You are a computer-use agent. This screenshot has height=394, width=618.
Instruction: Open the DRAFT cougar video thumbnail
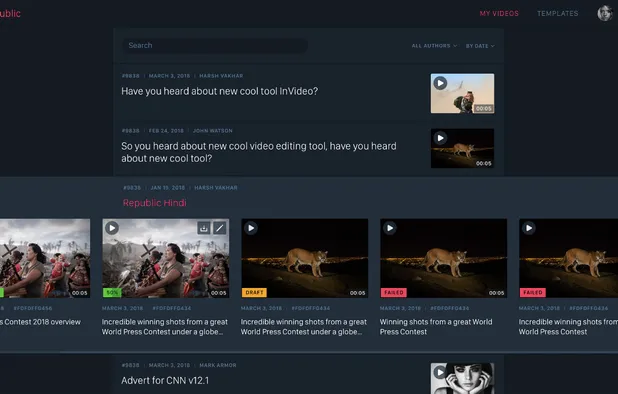[305, 258]
